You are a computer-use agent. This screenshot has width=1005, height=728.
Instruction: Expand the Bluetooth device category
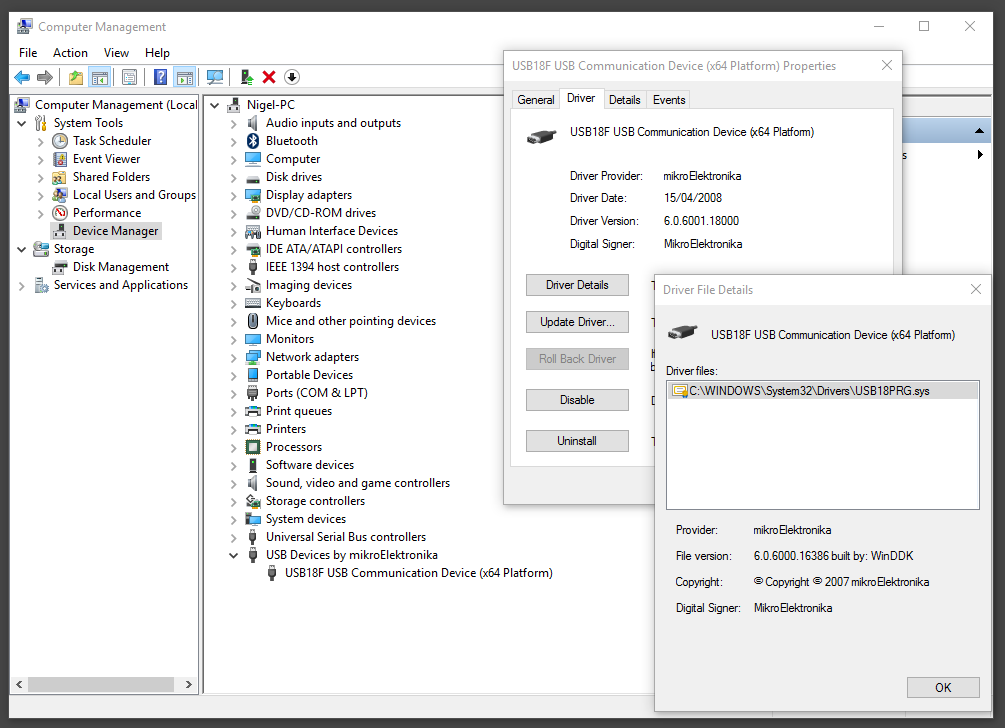[234, 141]
